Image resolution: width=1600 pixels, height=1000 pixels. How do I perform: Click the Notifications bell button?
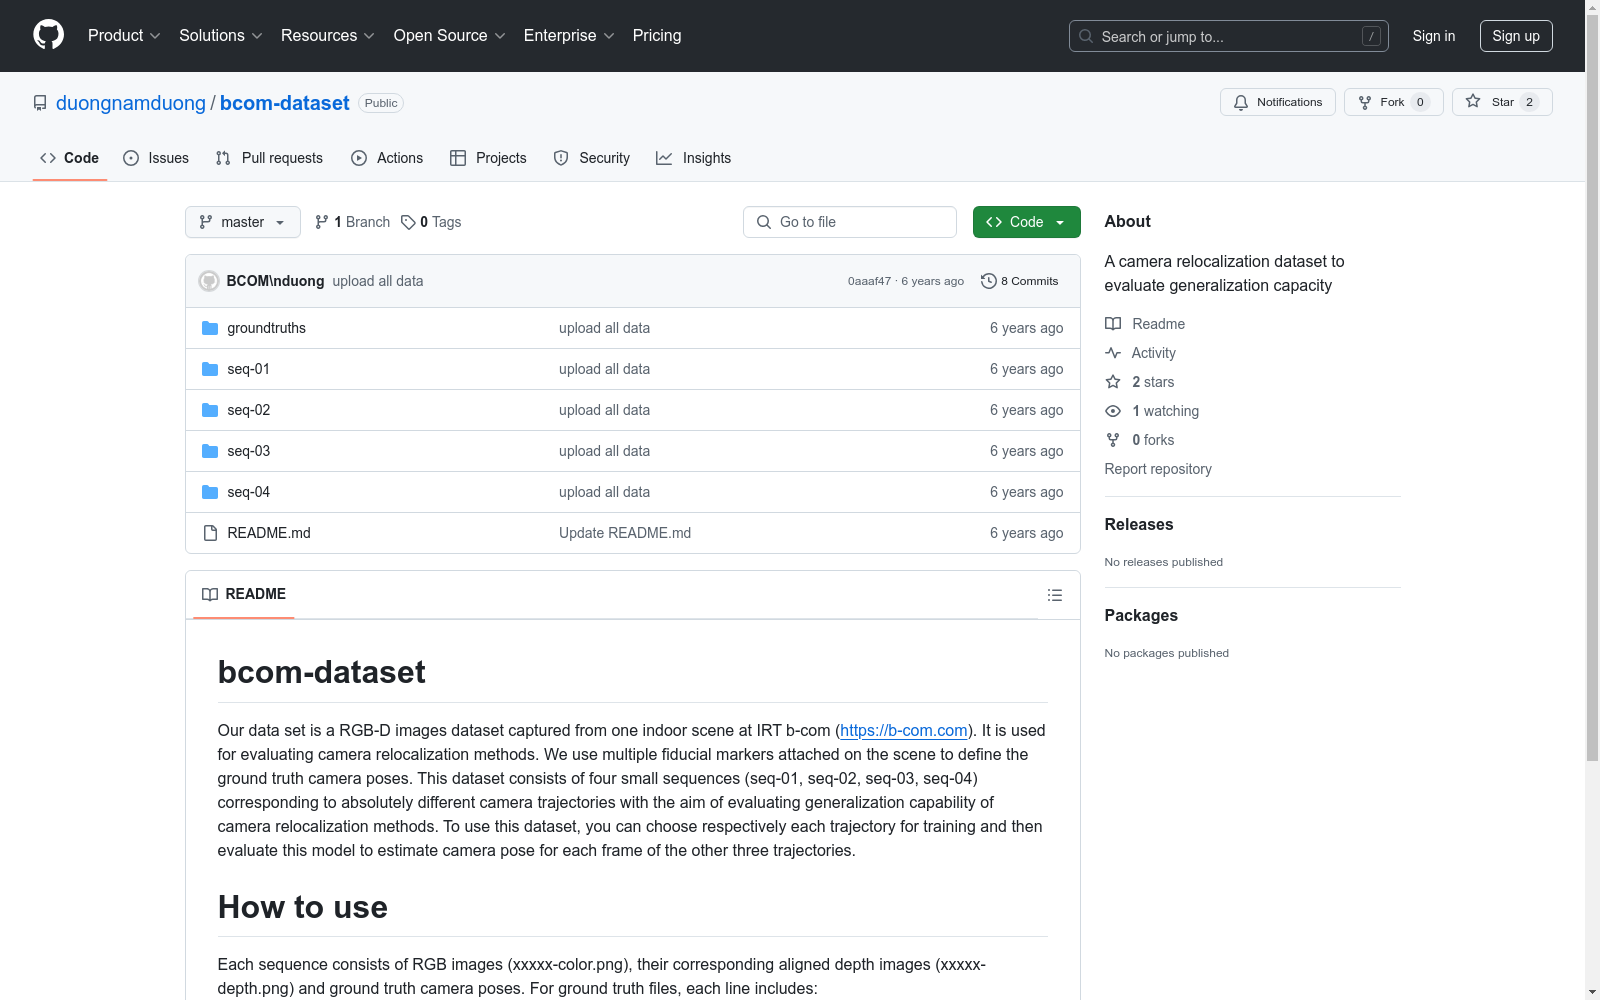pos(1277,102)
